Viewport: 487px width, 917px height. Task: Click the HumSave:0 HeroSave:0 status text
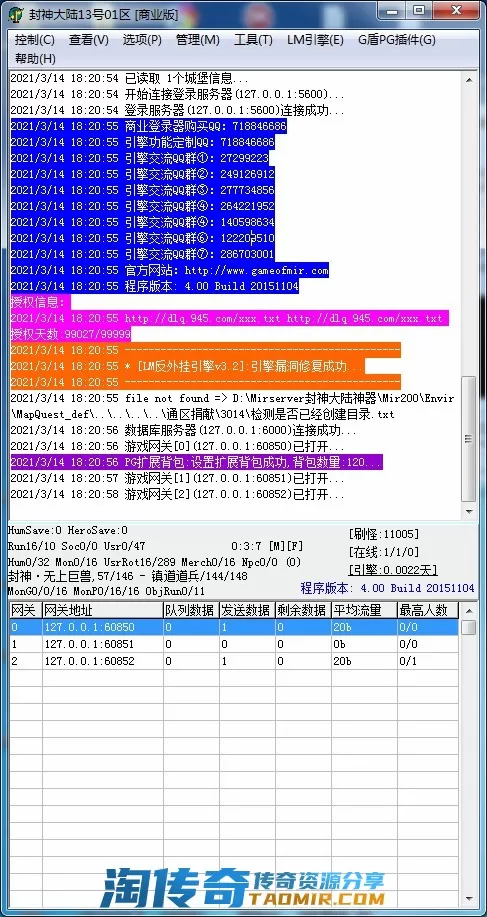click(x=68, y=530)
